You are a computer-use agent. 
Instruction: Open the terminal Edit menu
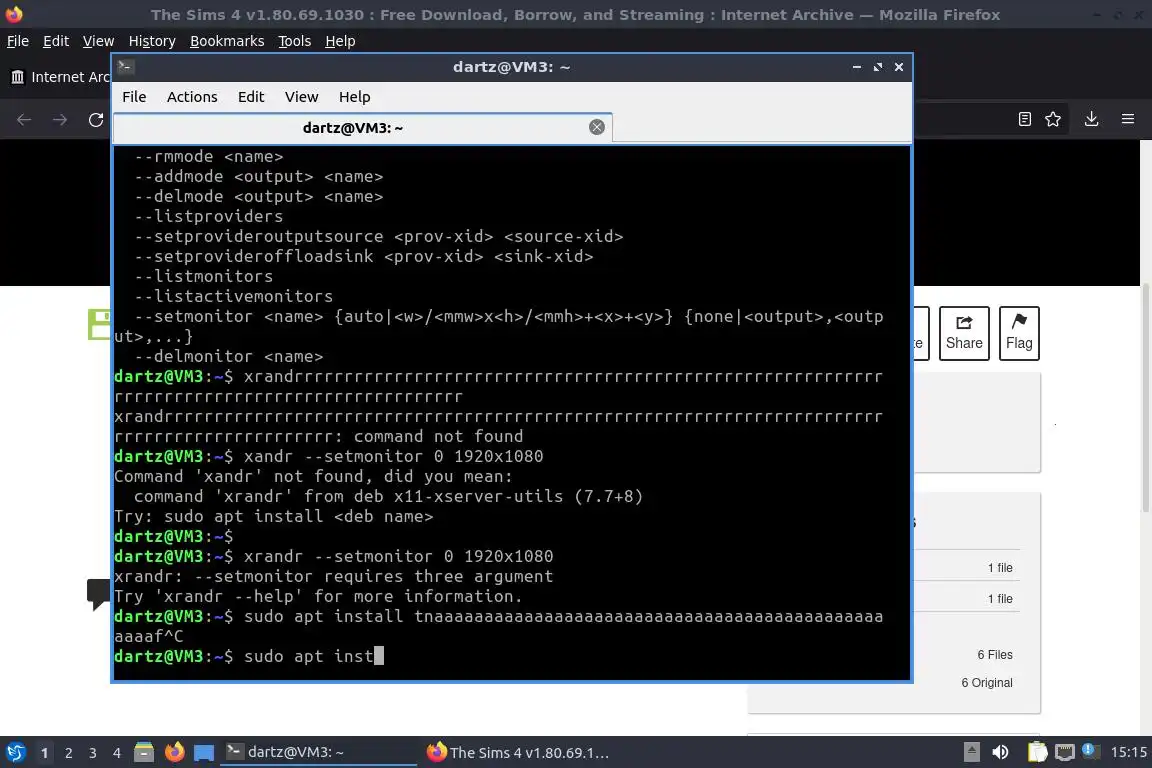pos(251,97)
